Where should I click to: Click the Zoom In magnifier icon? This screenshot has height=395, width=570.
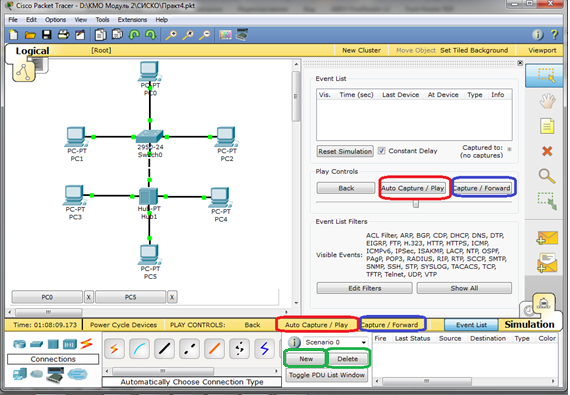171,35
